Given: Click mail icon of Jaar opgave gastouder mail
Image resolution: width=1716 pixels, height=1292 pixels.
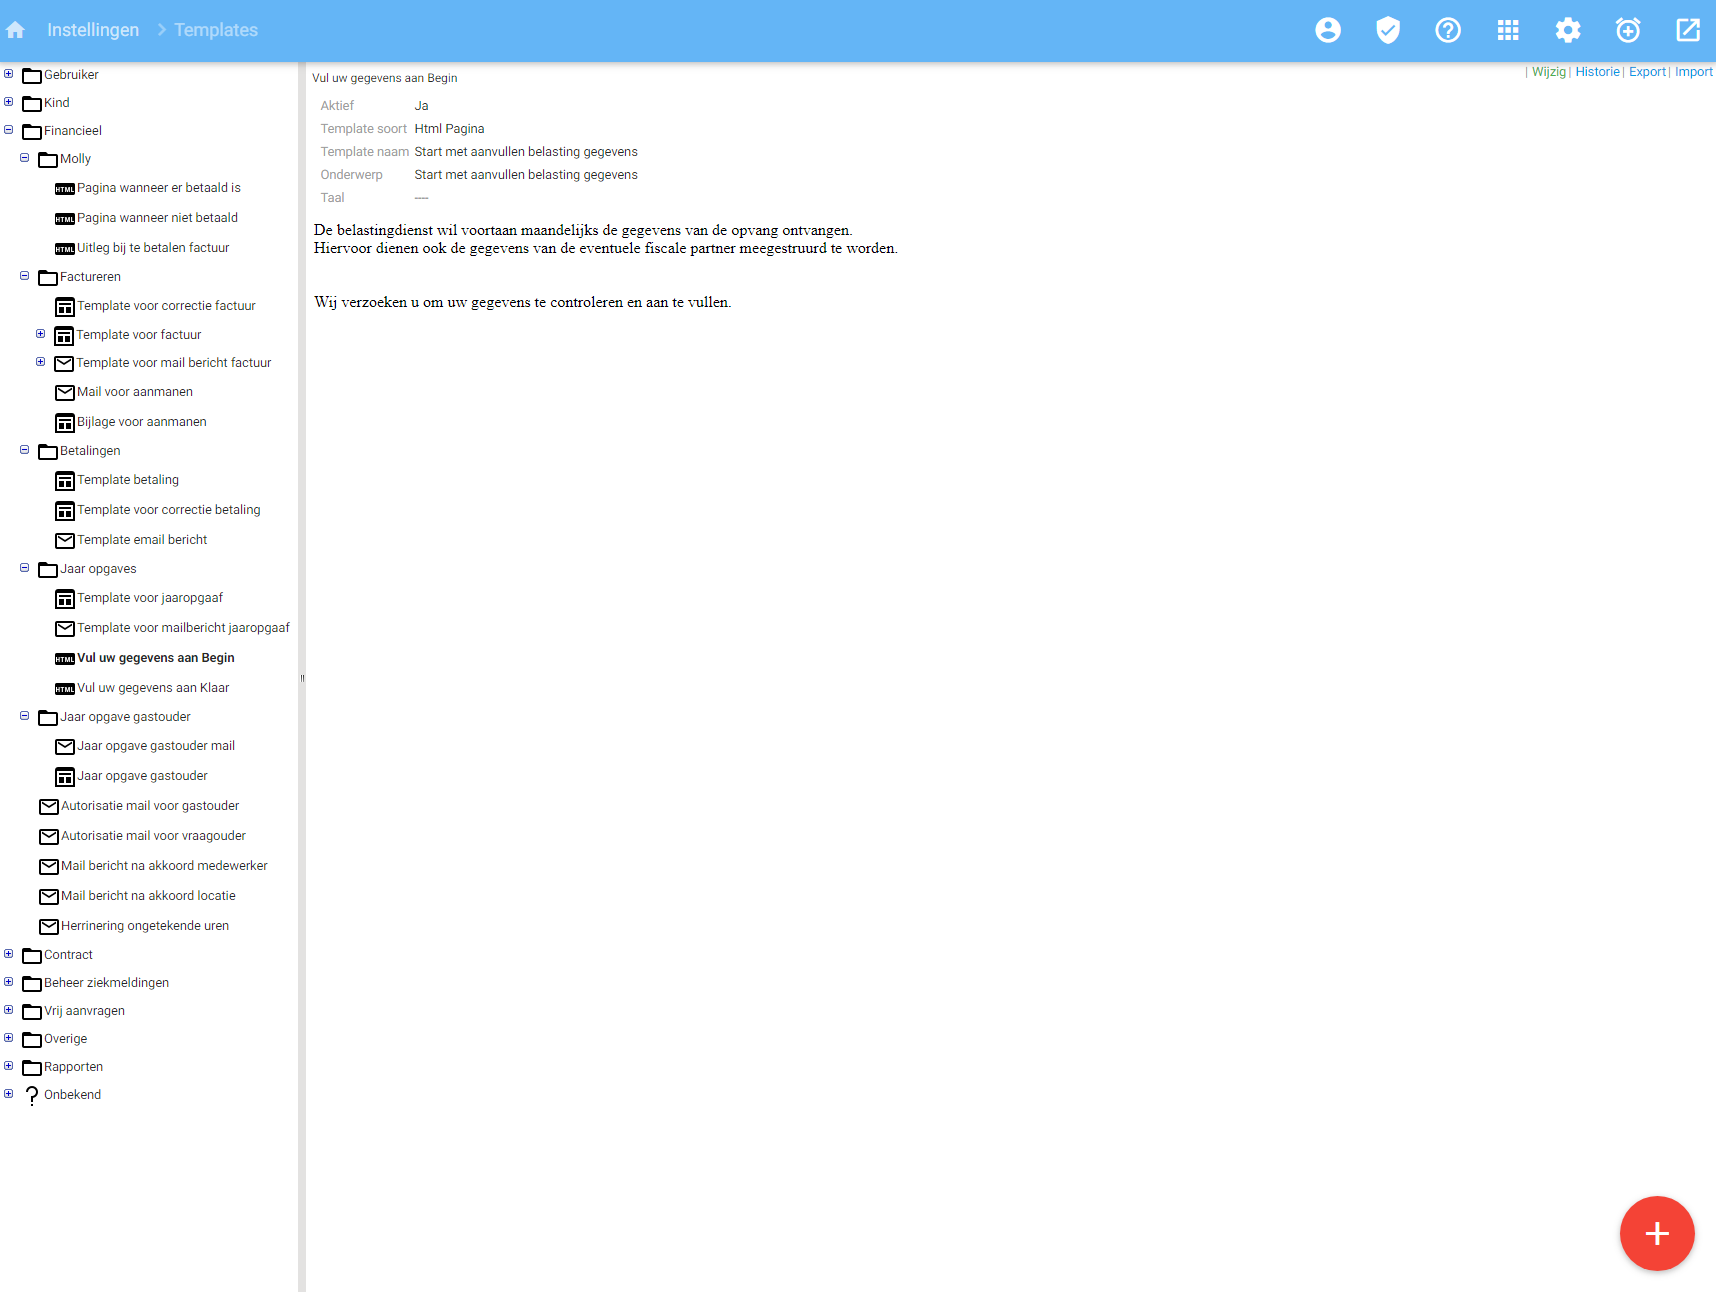Looking at the screenshot, I should pyautogui.click(x=65, y=747).
